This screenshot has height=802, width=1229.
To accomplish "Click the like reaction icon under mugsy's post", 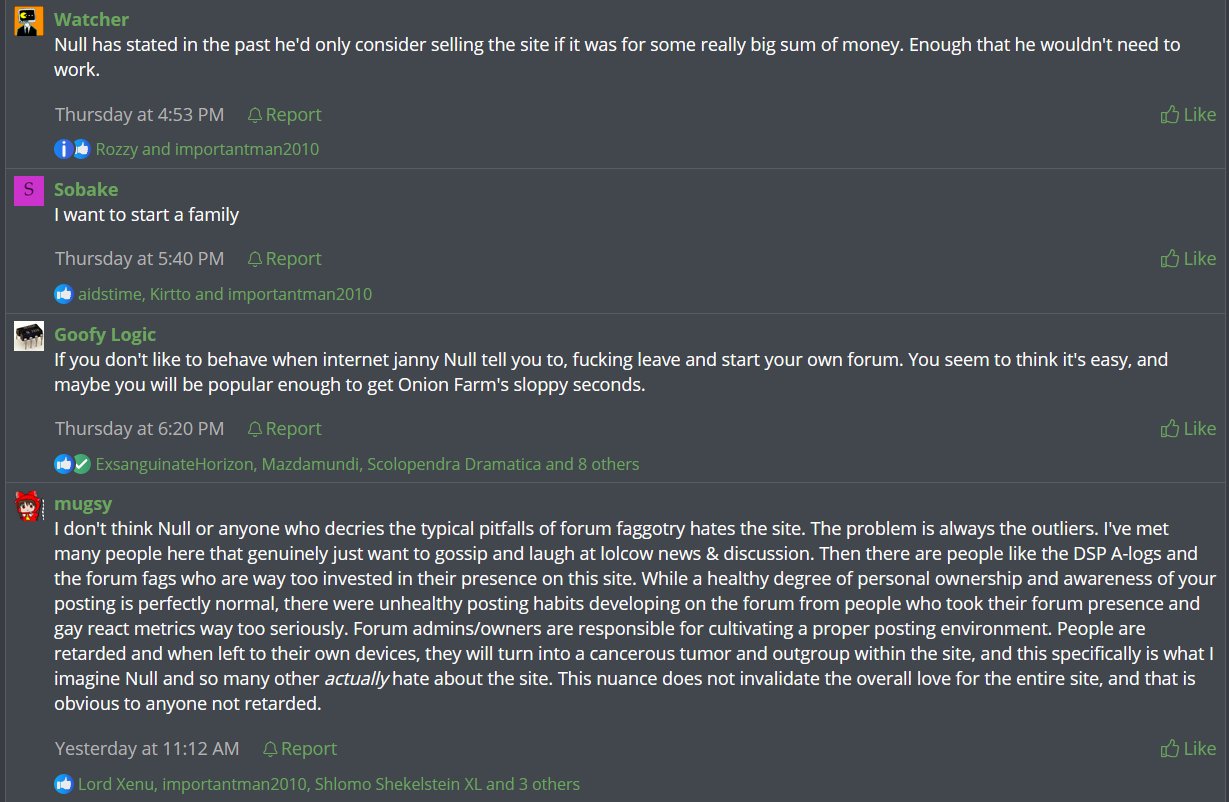I will pos(64,784).
